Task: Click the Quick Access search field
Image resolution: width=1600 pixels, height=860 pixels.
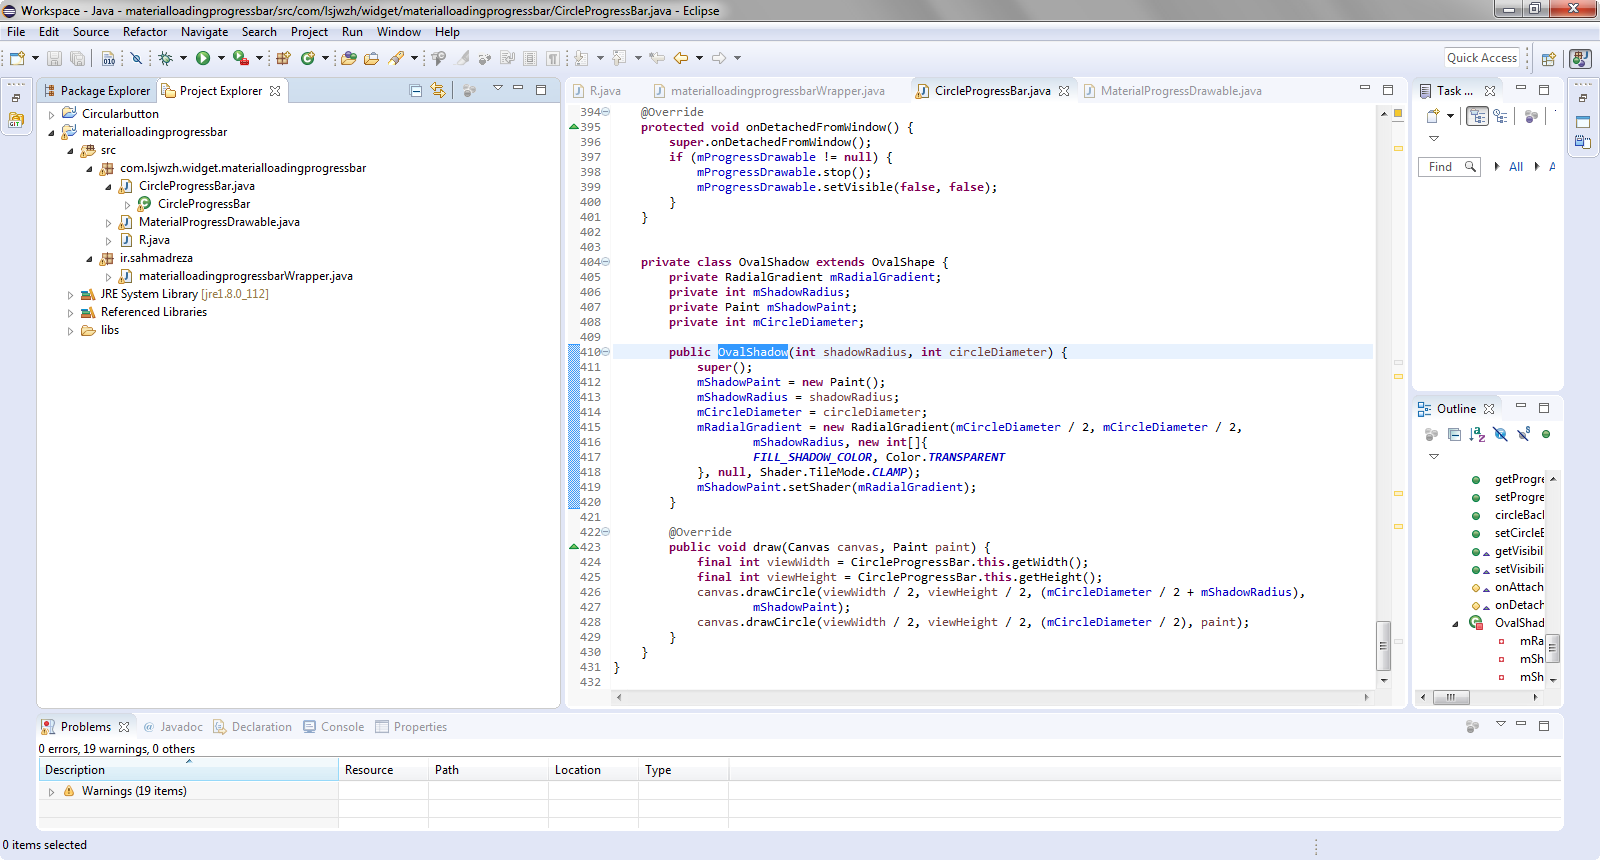Action: coord(1481,58)
